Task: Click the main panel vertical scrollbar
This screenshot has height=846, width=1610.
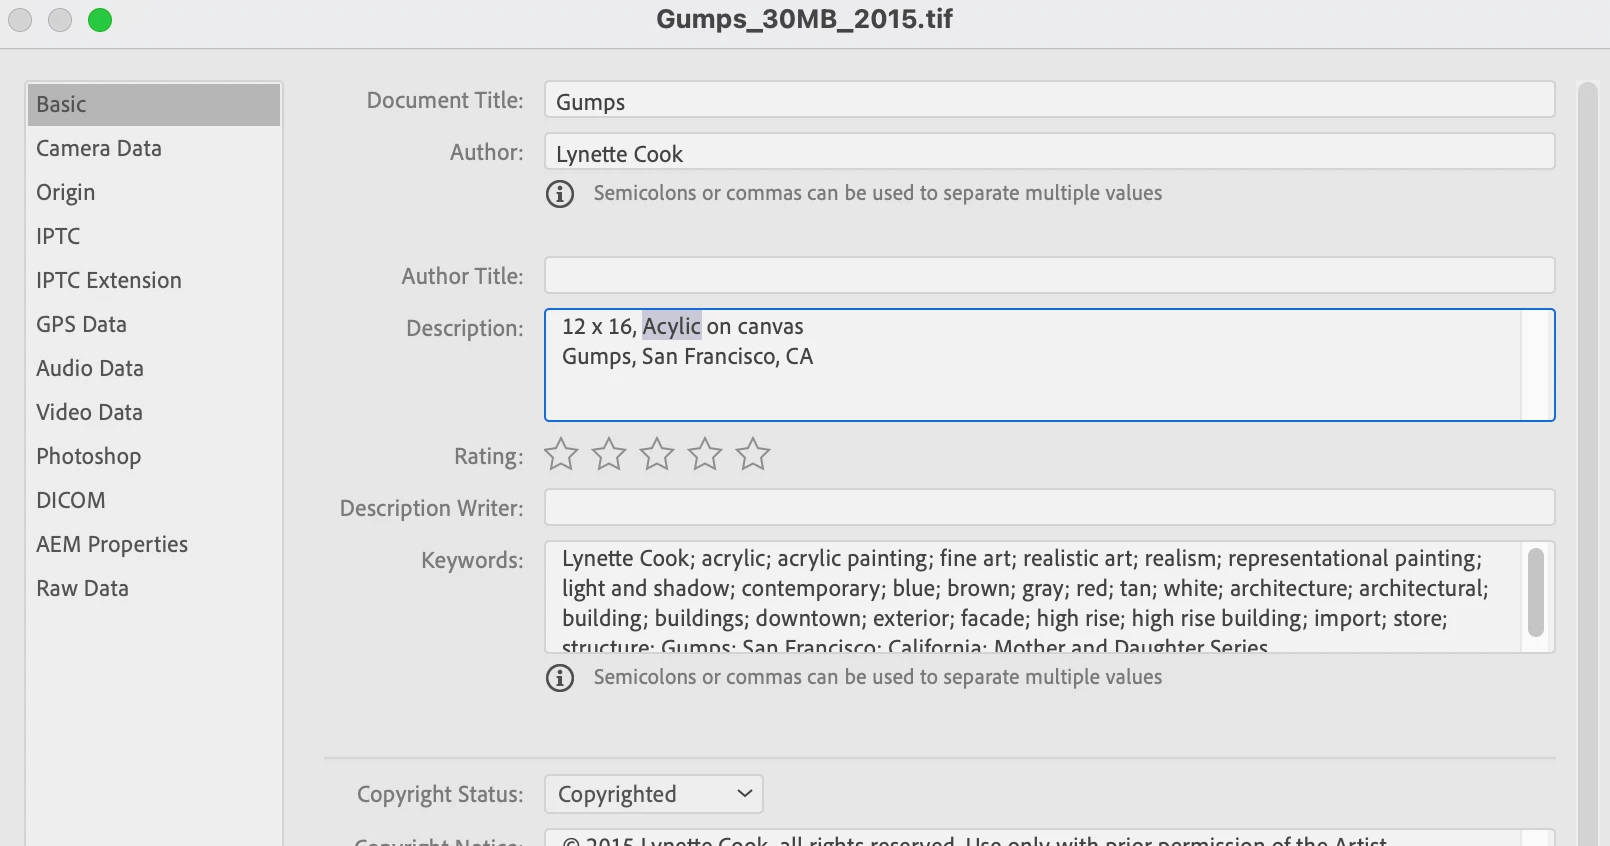Action: point(1588,463)
